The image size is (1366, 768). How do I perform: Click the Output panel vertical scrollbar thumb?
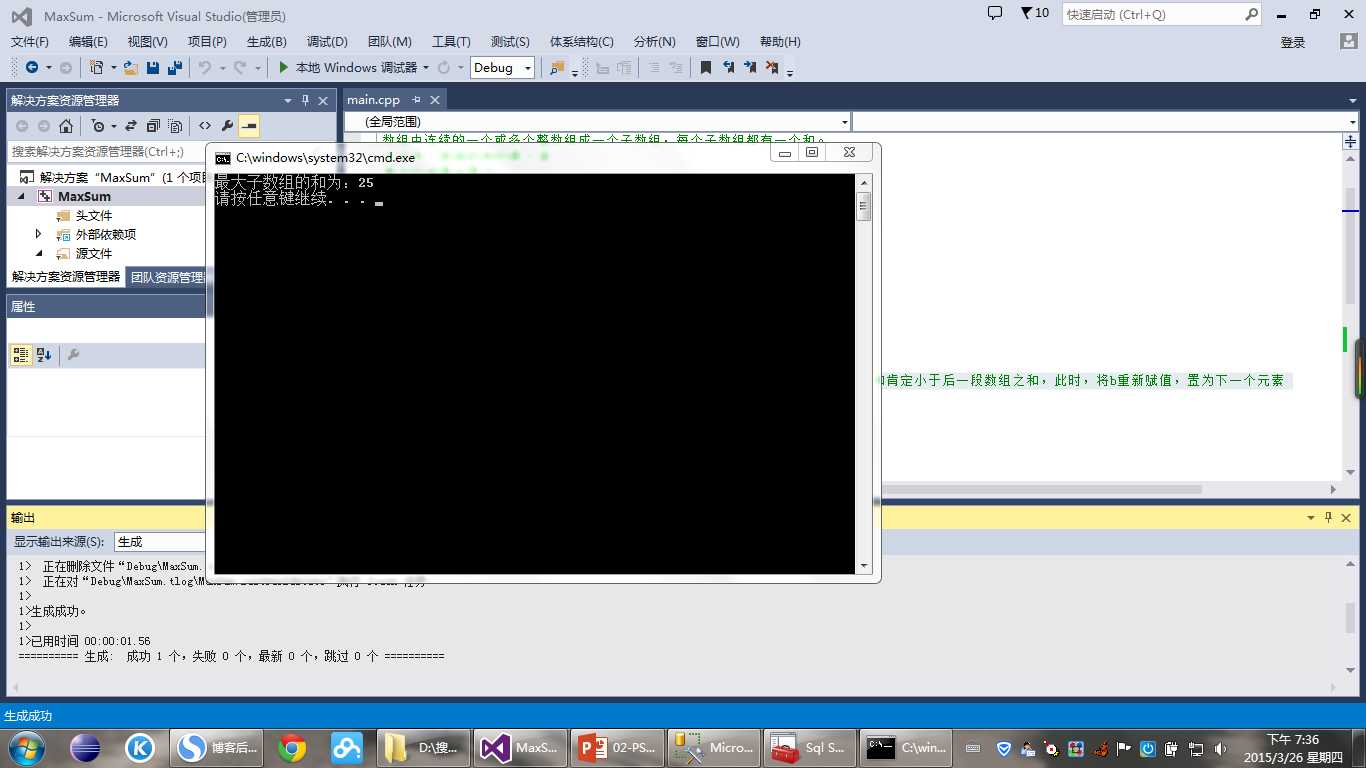point(1351,617)
